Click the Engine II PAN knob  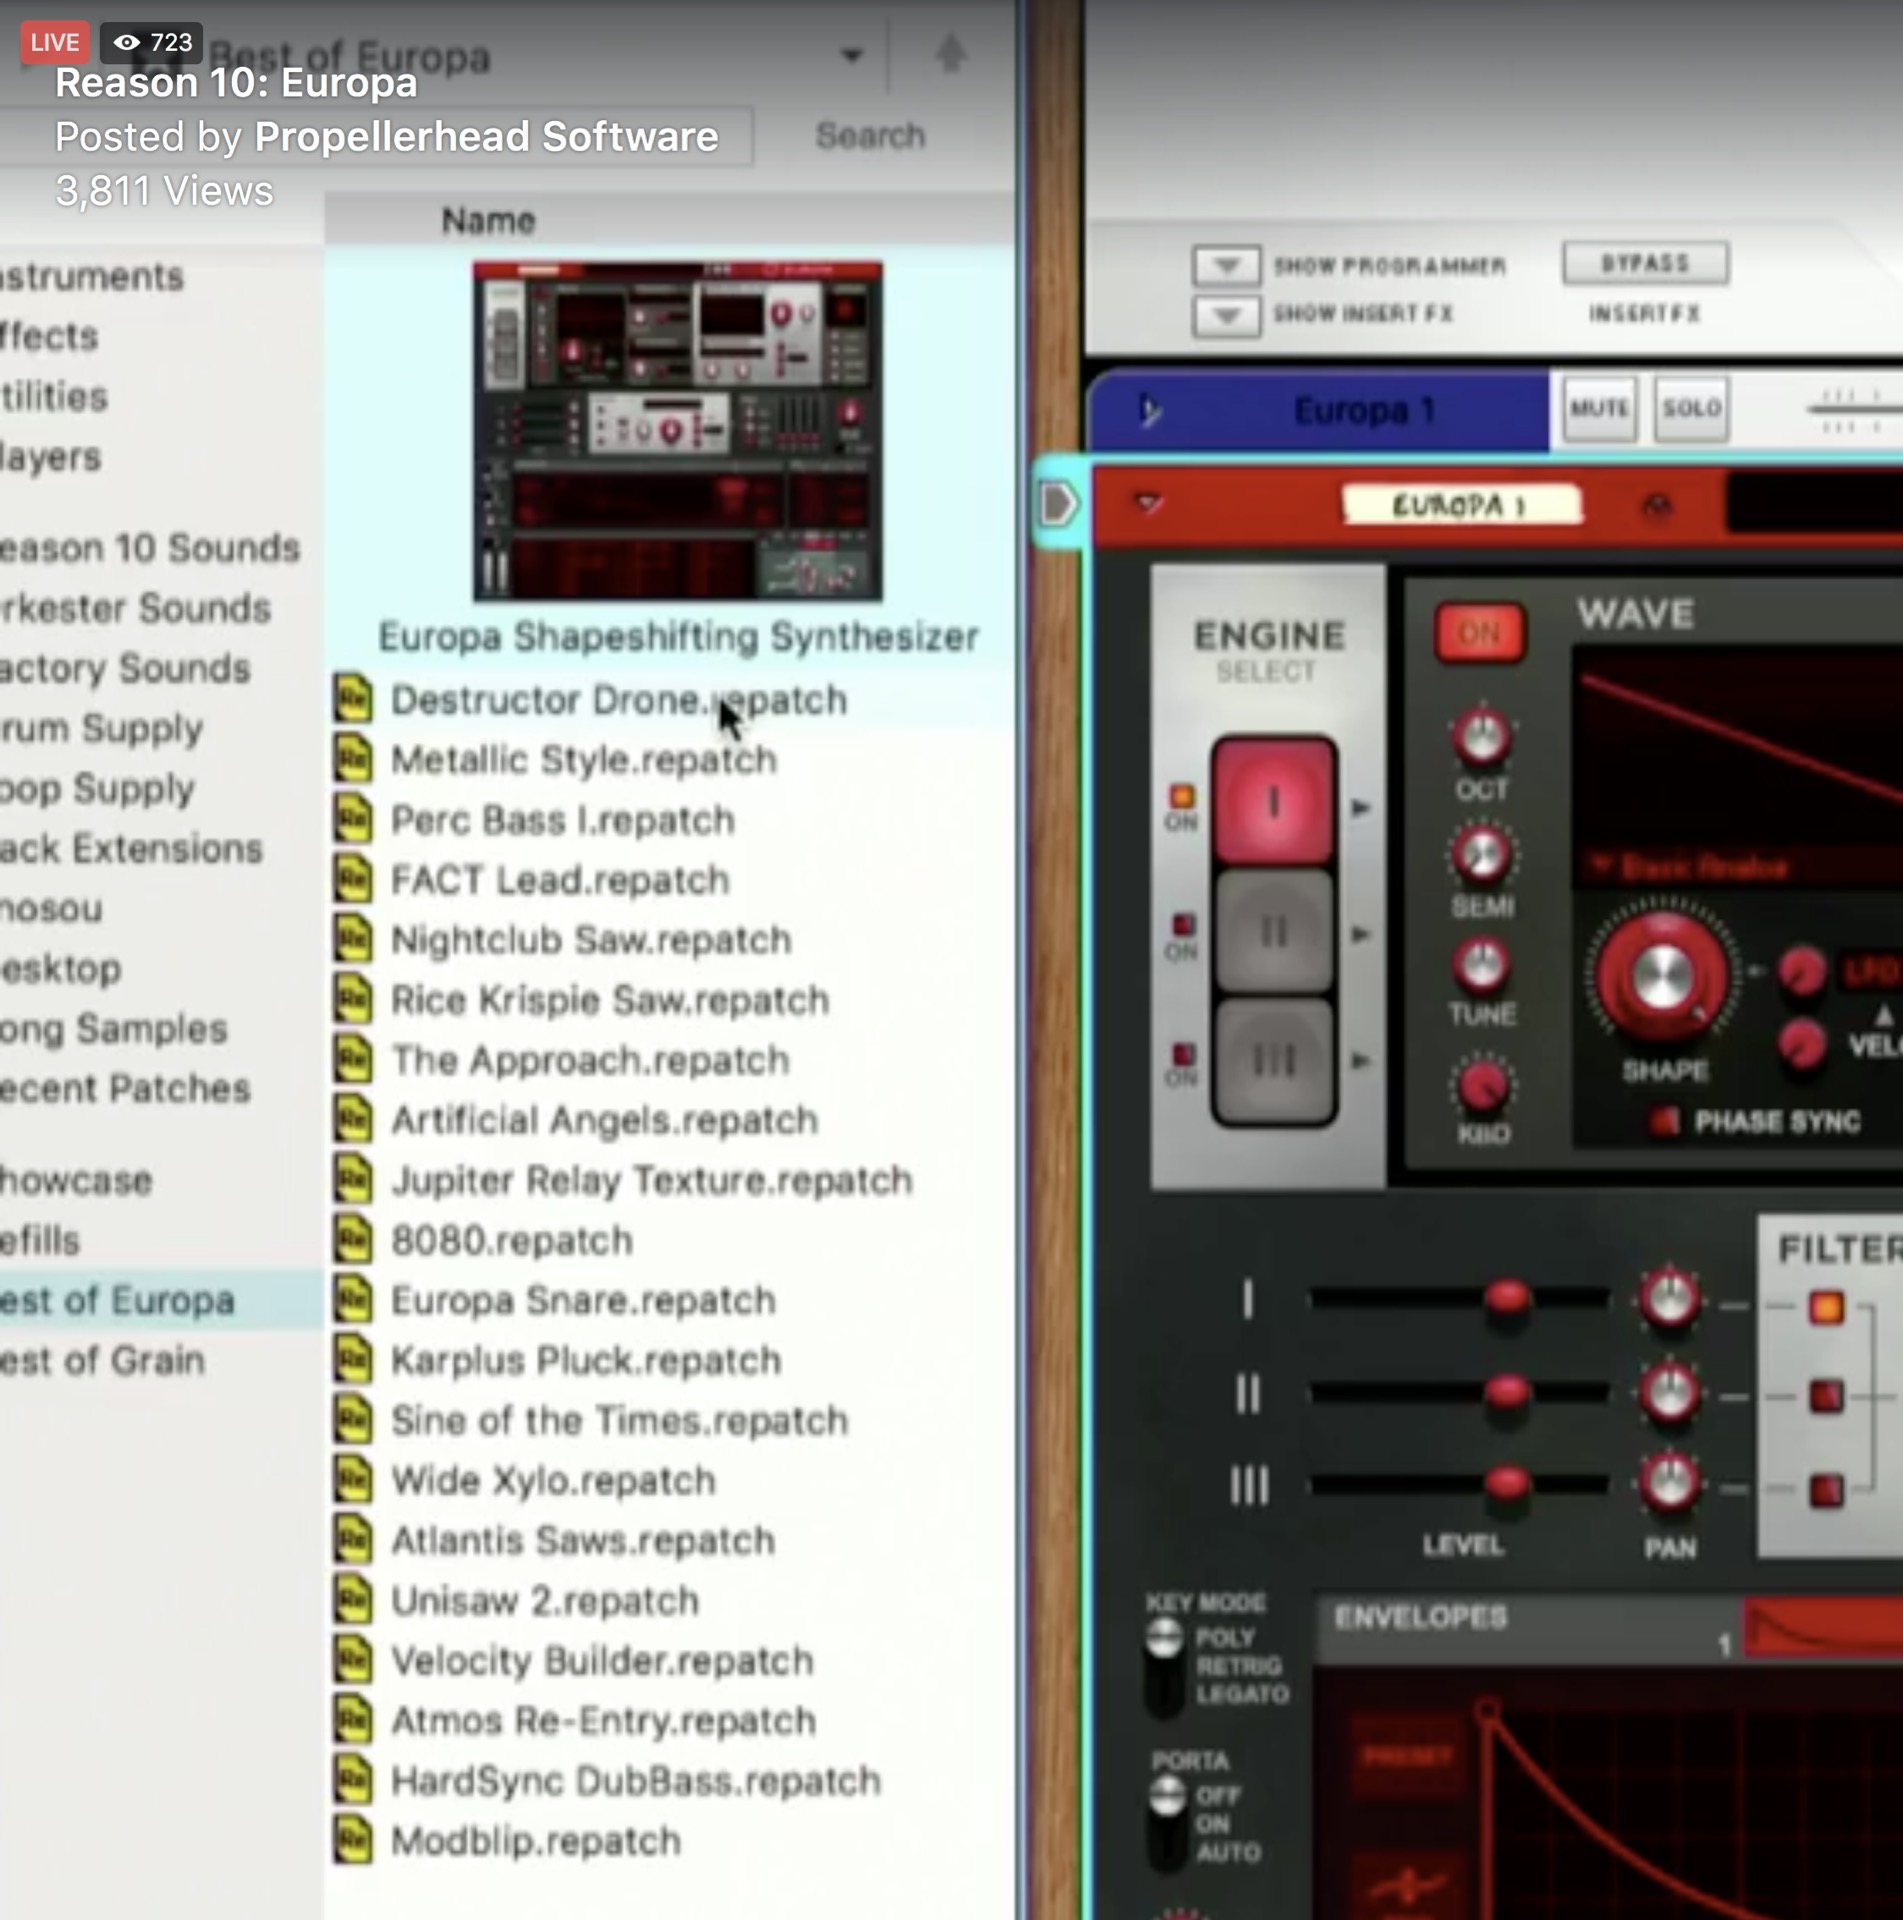pyautogui.click(x=1668, y=1392)
